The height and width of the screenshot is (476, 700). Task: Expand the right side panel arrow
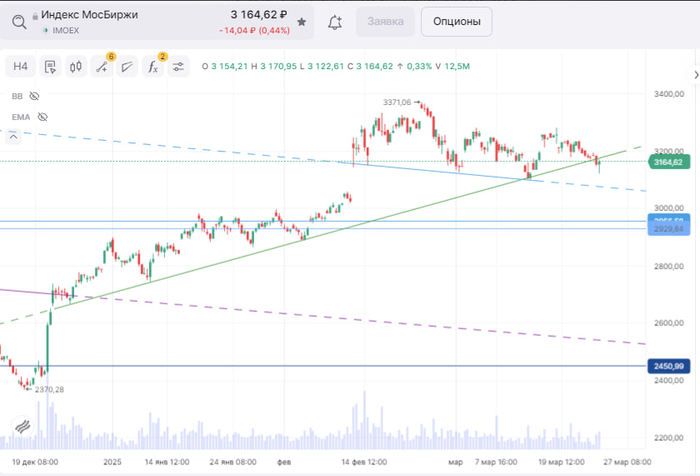tap(694, 75)
